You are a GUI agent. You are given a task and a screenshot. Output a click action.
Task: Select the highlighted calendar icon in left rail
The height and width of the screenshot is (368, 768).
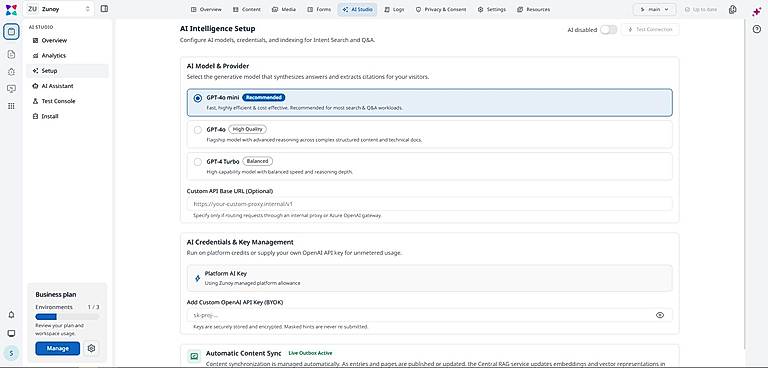click(x=11, y=32)
